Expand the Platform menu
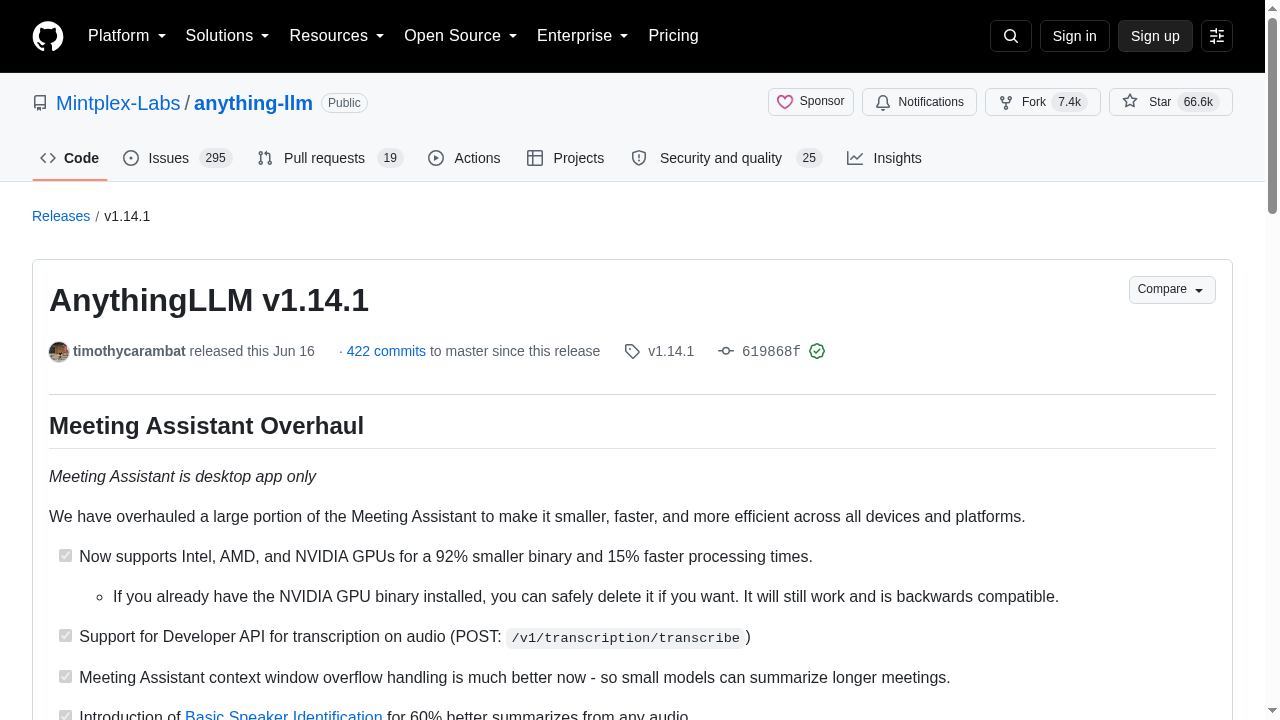The width and height of the screenshot is (1280, 720). [127, 36]
